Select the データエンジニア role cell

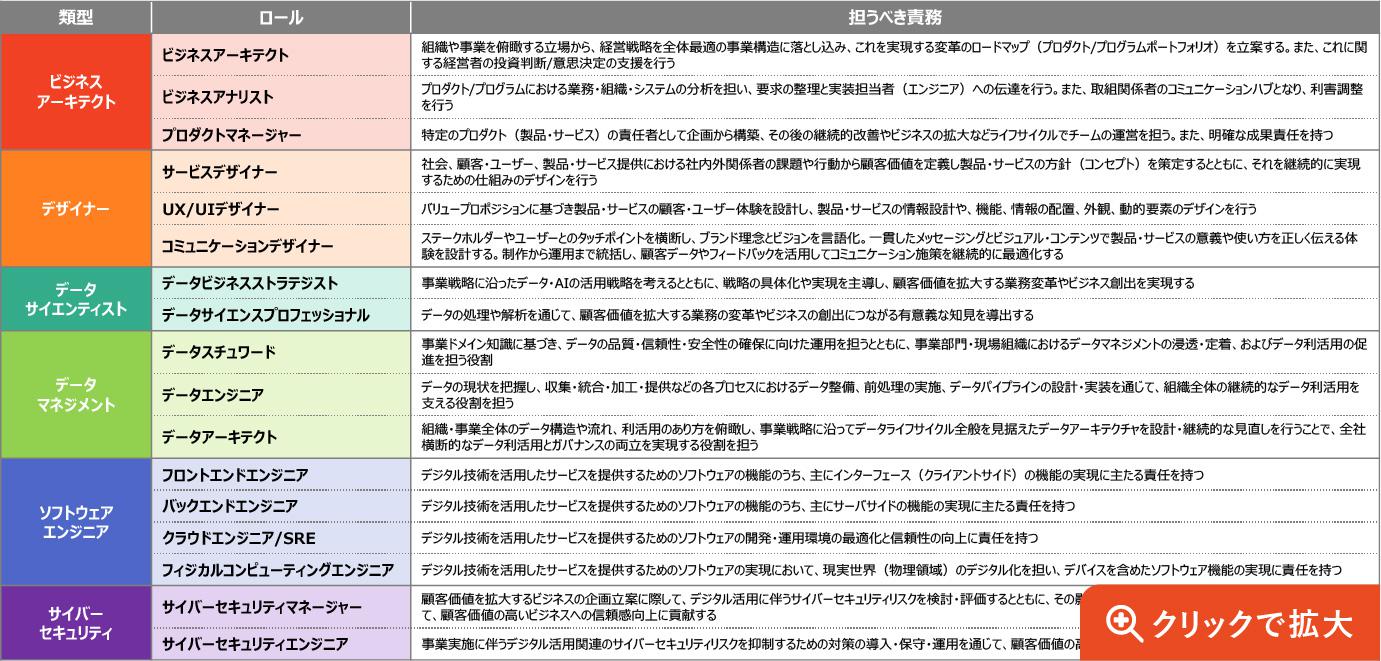(280, 394)
